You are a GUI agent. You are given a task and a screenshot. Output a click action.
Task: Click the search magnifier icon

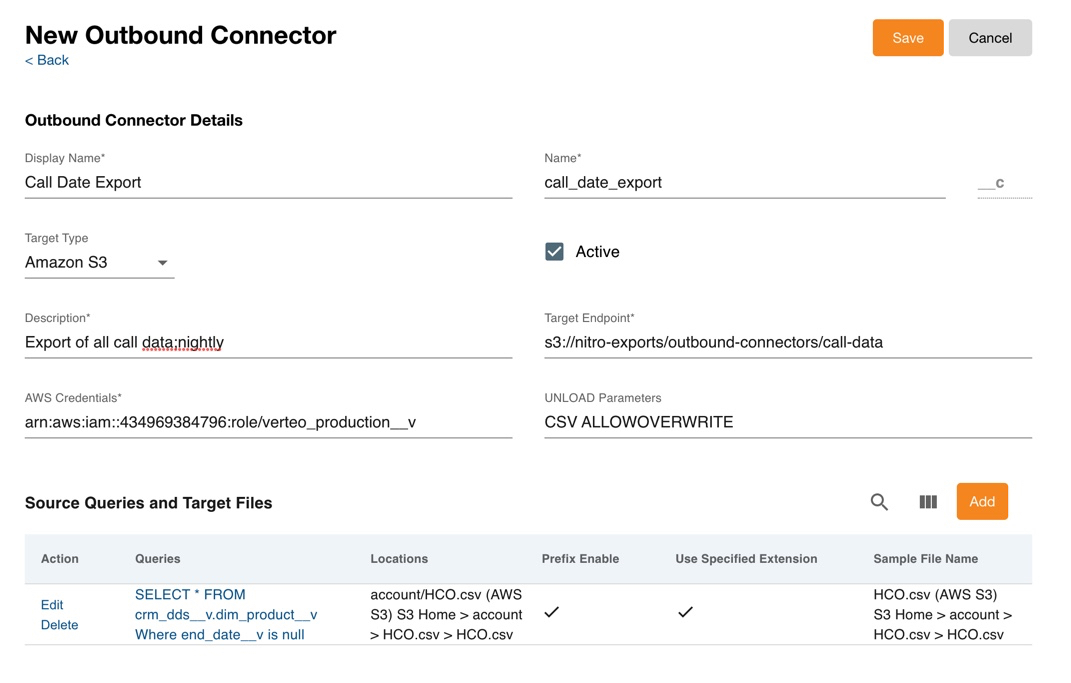pos(879,502)
